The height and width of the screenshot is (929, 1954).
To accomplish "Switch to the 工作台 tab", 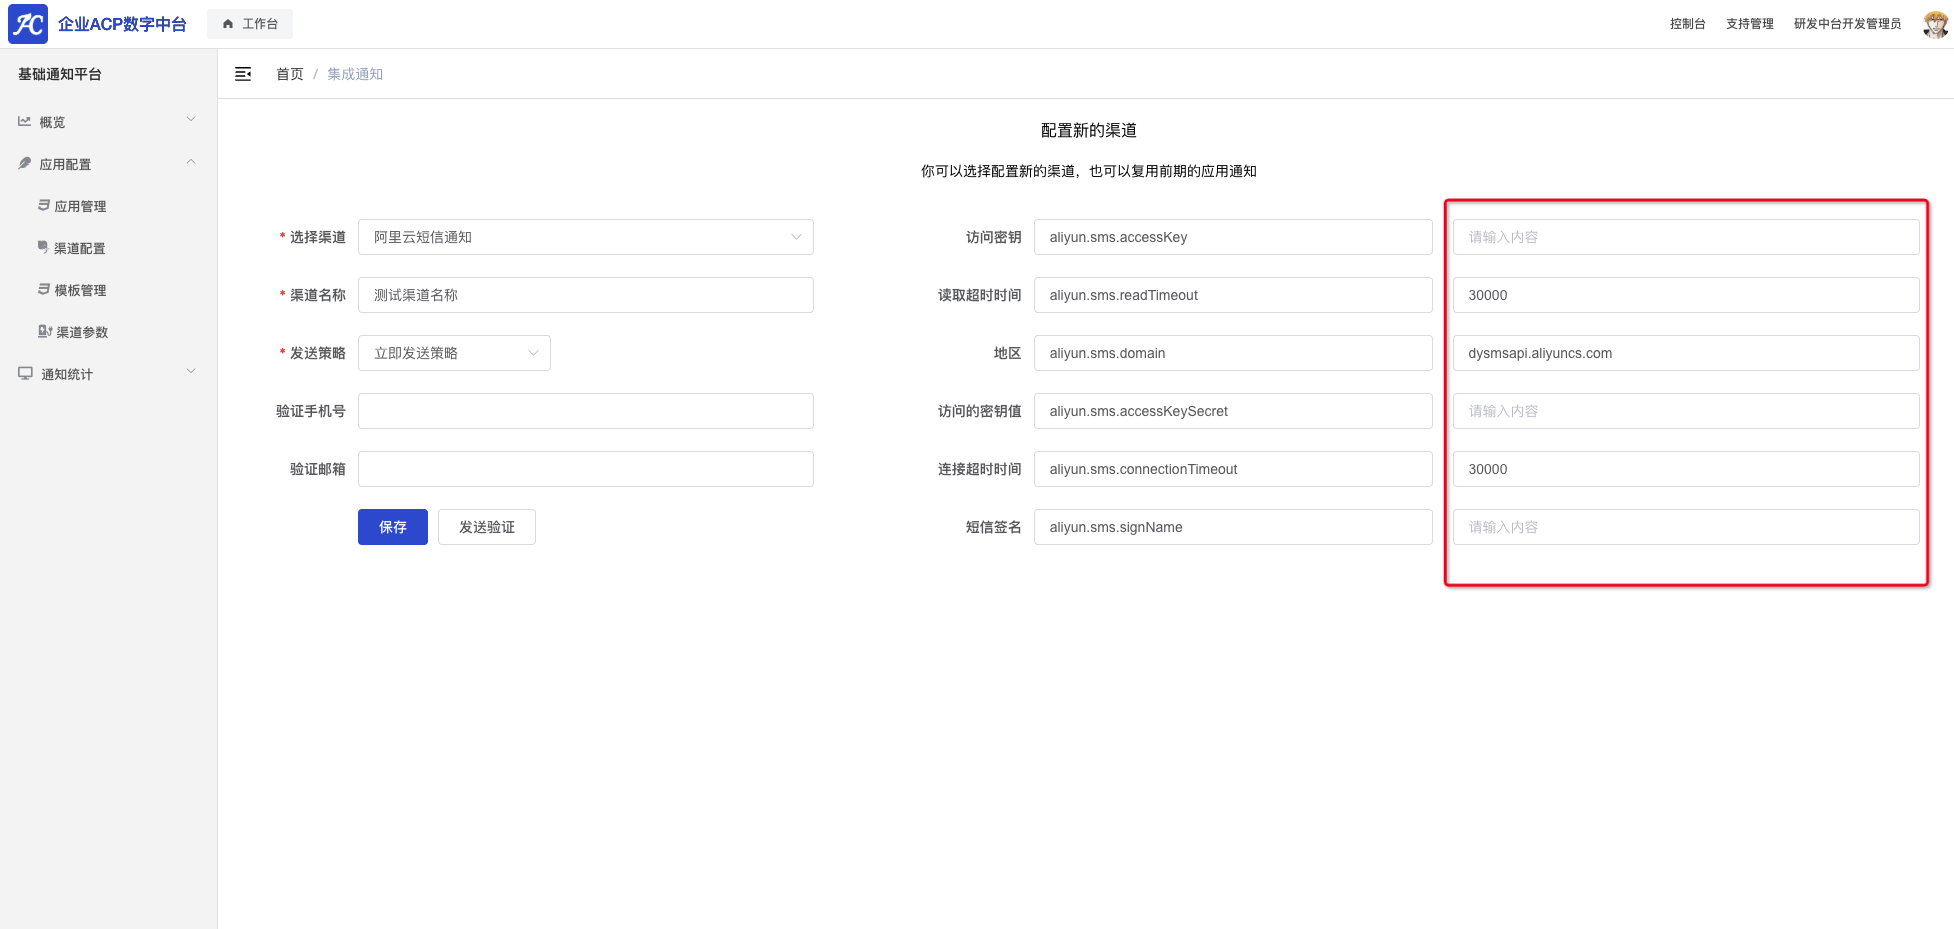I will [250, 24].
